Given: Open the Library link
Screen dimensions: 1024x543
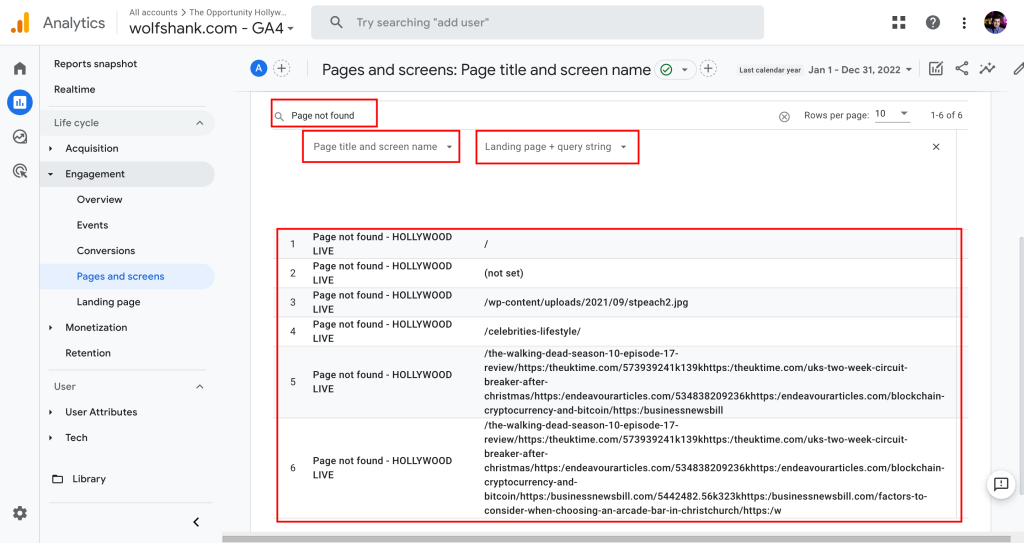Looking at the screenshot, I should [89, 479].
